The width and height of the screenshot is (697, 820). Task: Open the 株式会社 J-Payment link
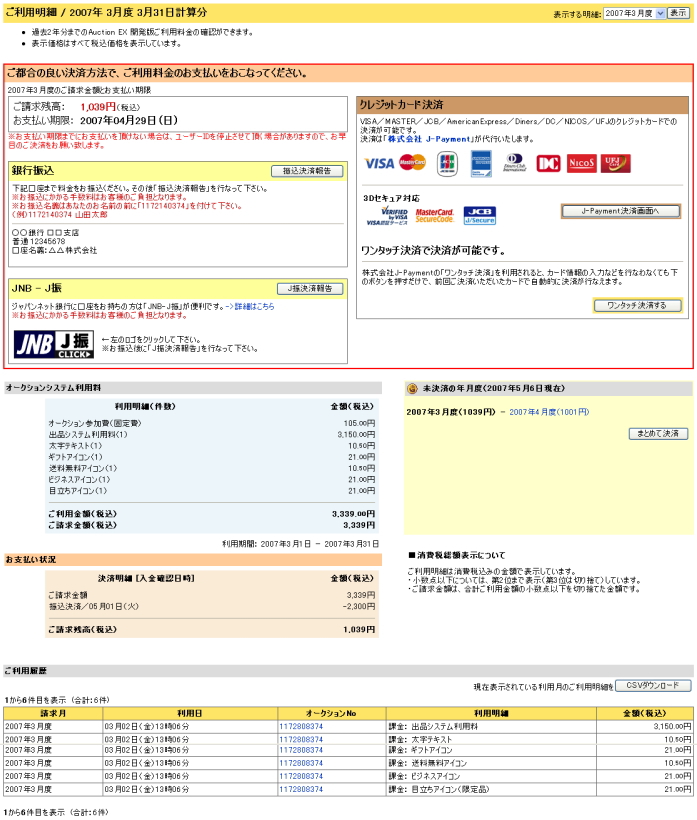tap(429, 139)
